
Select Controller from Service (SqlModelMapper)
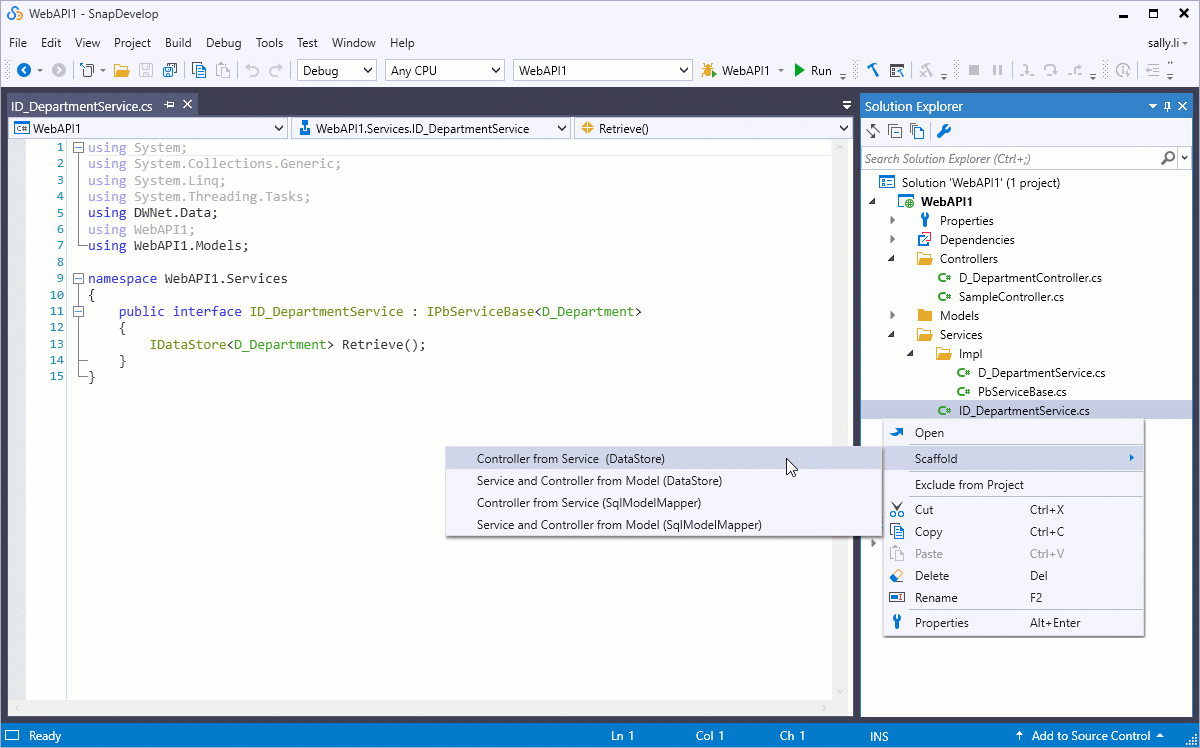(x=664, y=503)
